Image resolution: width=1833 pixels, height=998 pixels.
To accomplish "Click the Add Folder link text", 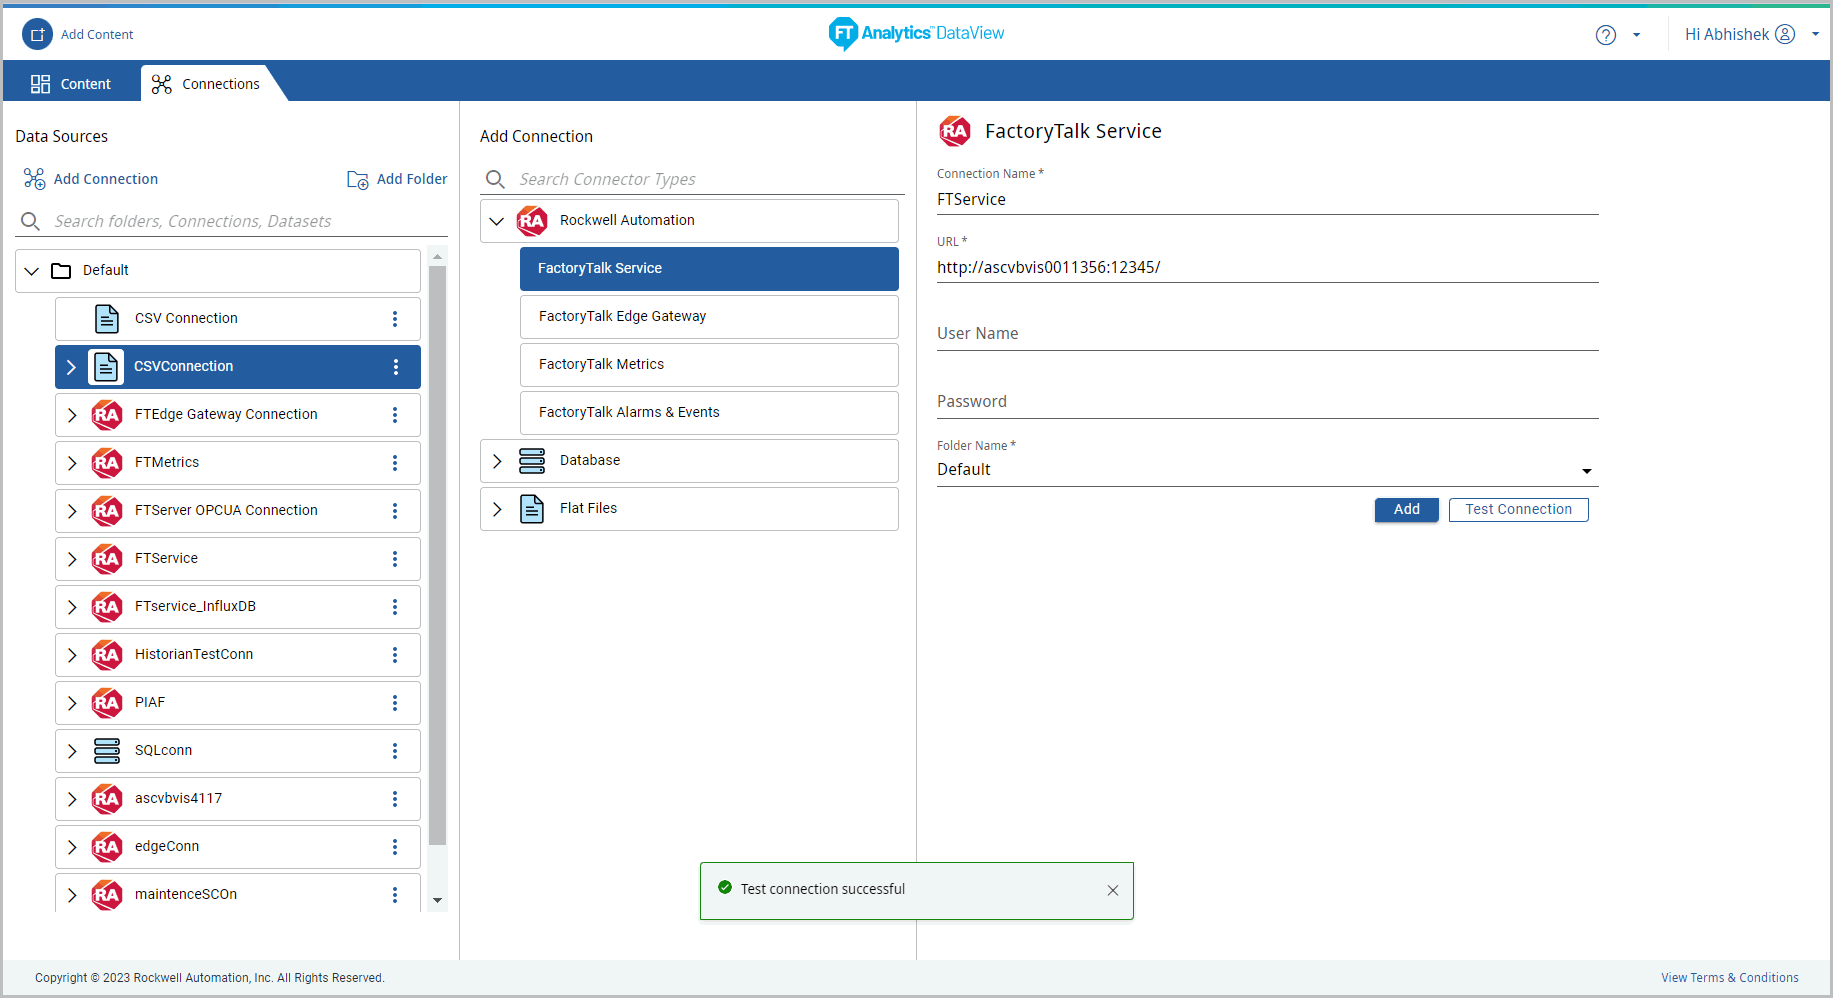I will (x=412, y=179).
